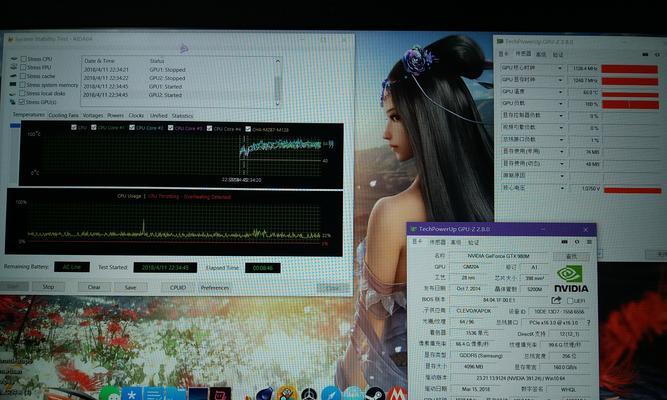Click the Clear button in AIDA64
The height and width of the screenshot is (400, 667).
pos(94,287)
